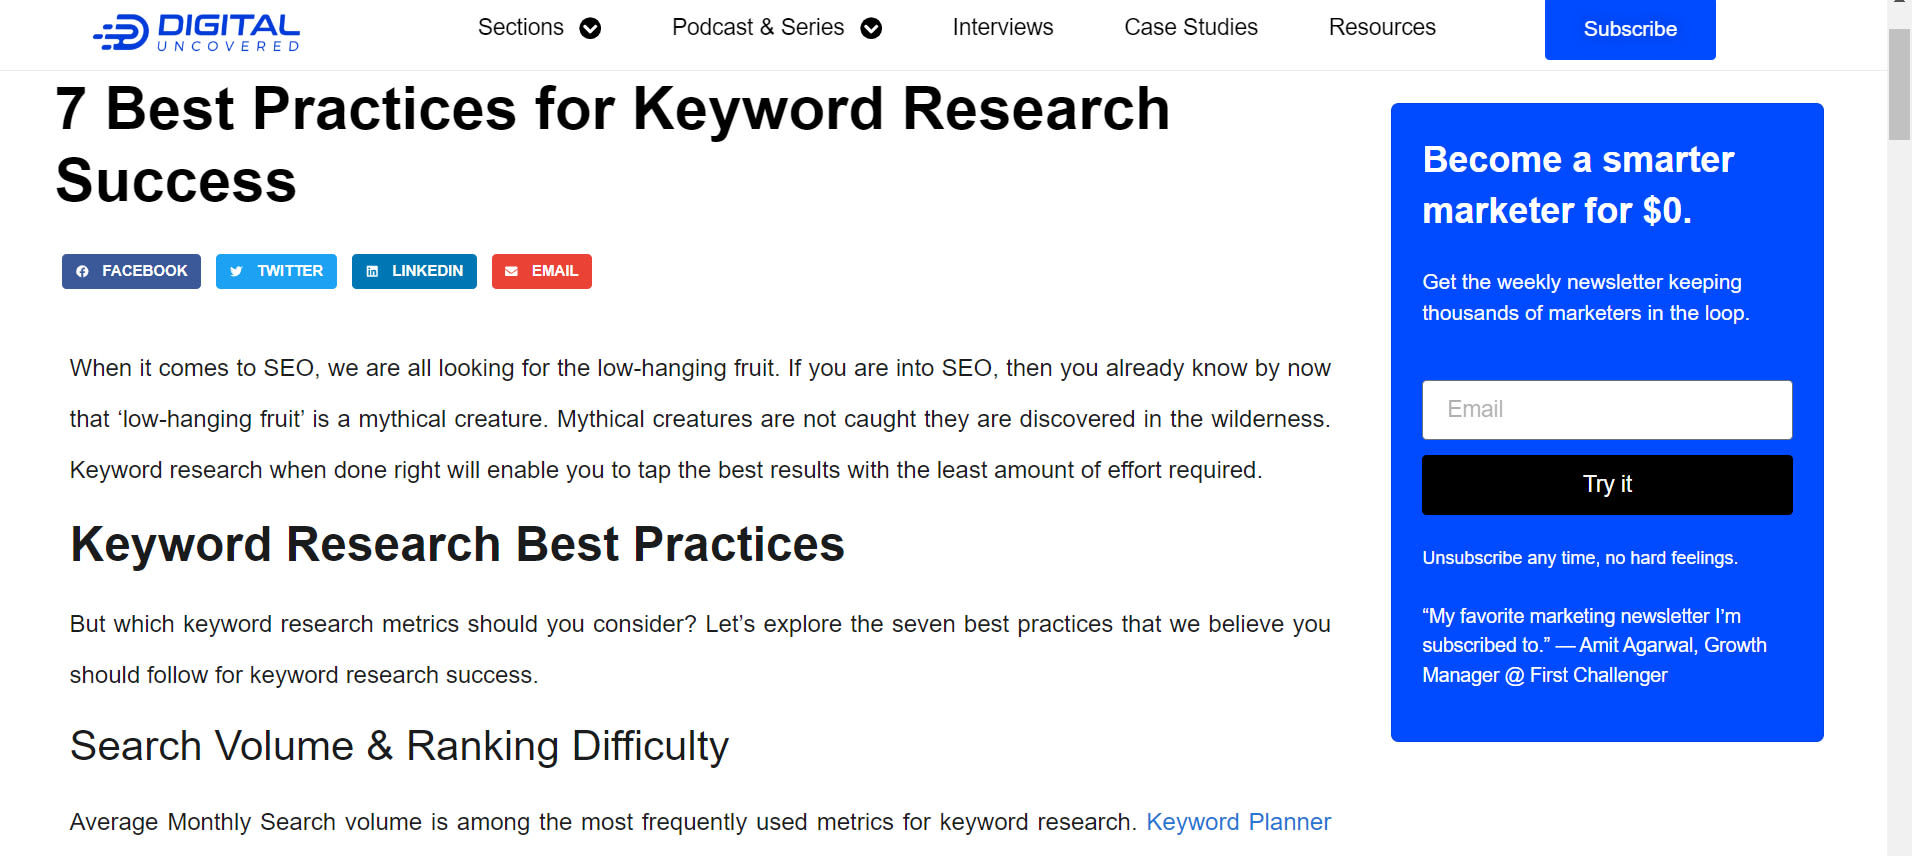Open the Keyword Planner link
The width and height of the screenshot is (1912, 856).
tap(1238, 822)
